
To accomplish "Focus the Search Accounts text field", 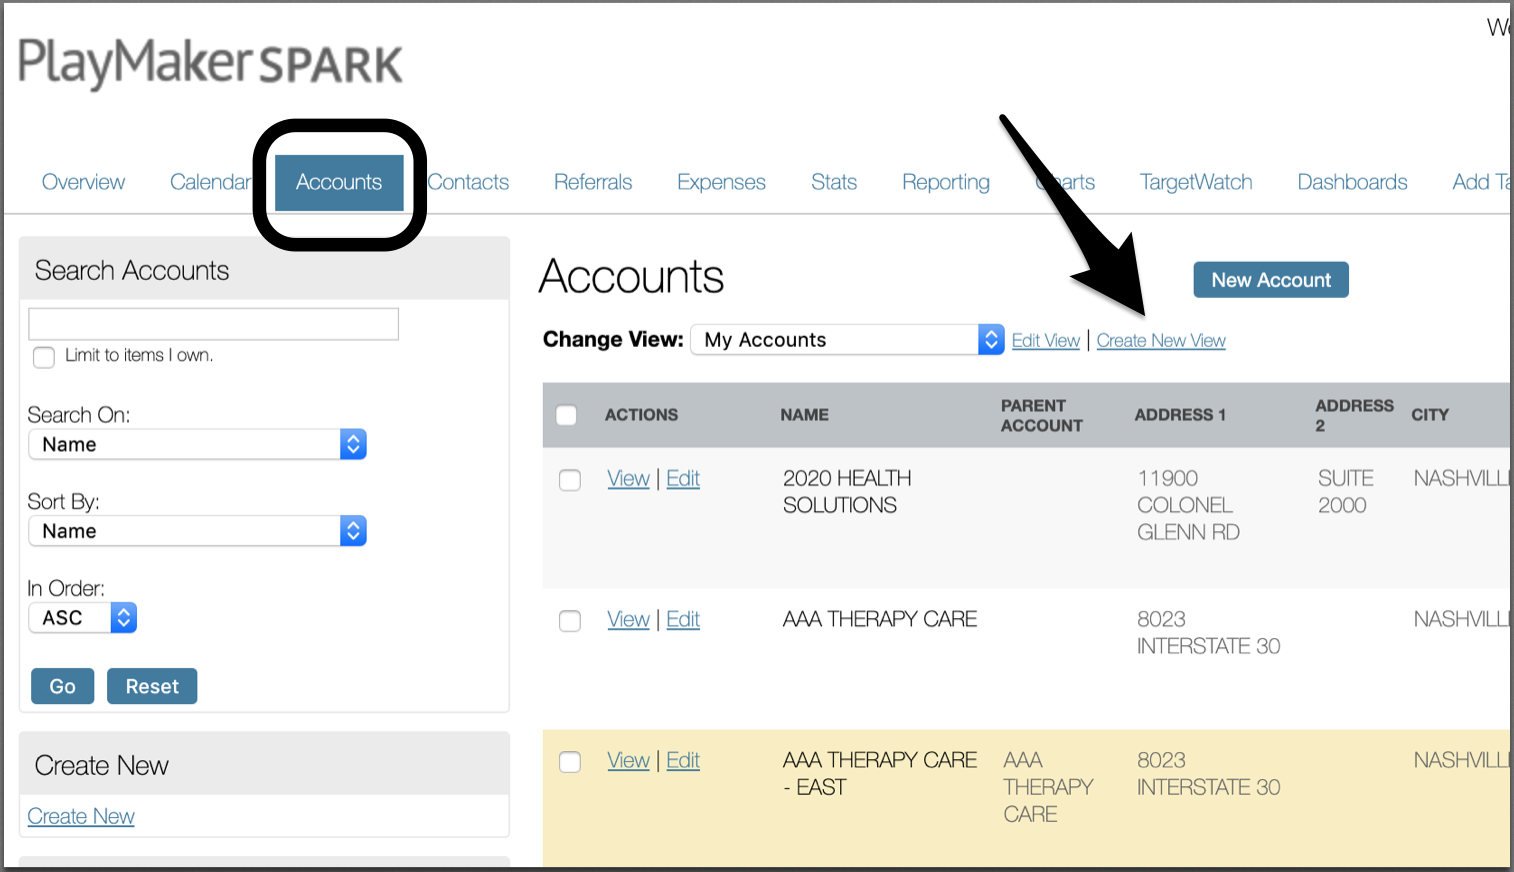I will tap(214, 324).
